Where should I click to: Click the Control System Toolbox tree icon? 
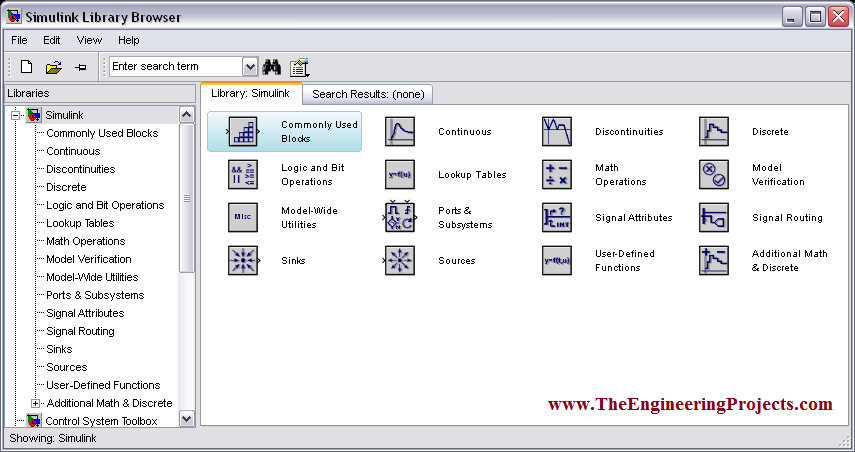[x=34, y=420]
